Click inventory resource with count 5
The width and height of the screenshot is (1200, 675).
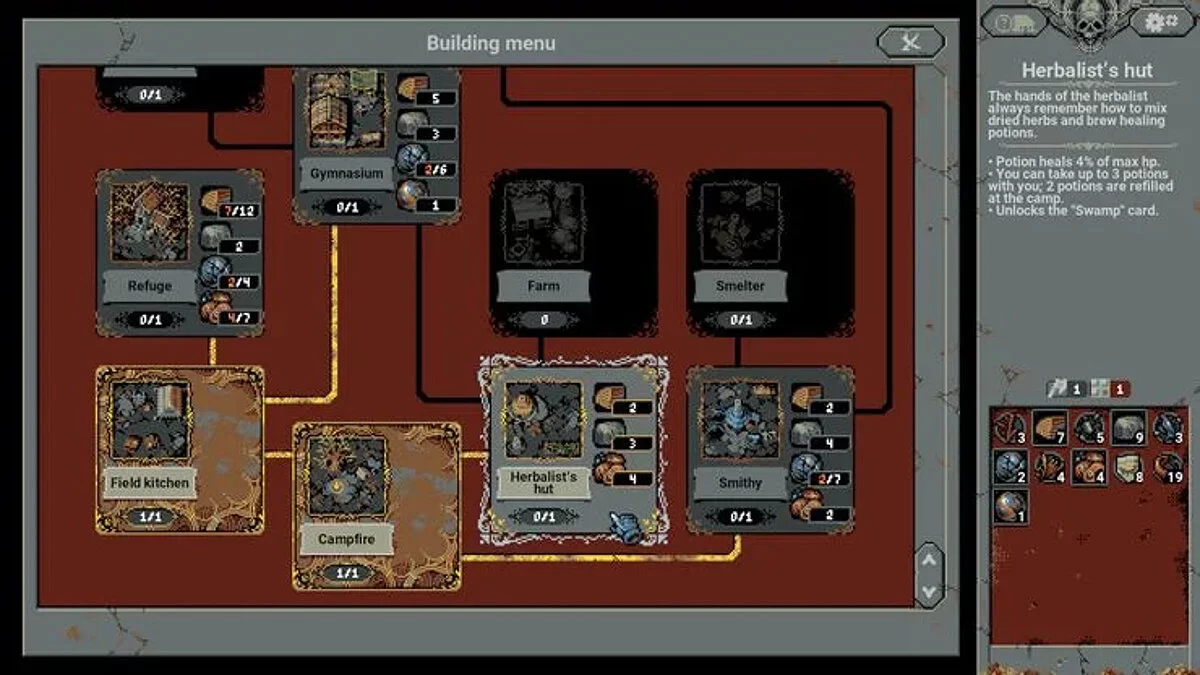coord(1089,427)
